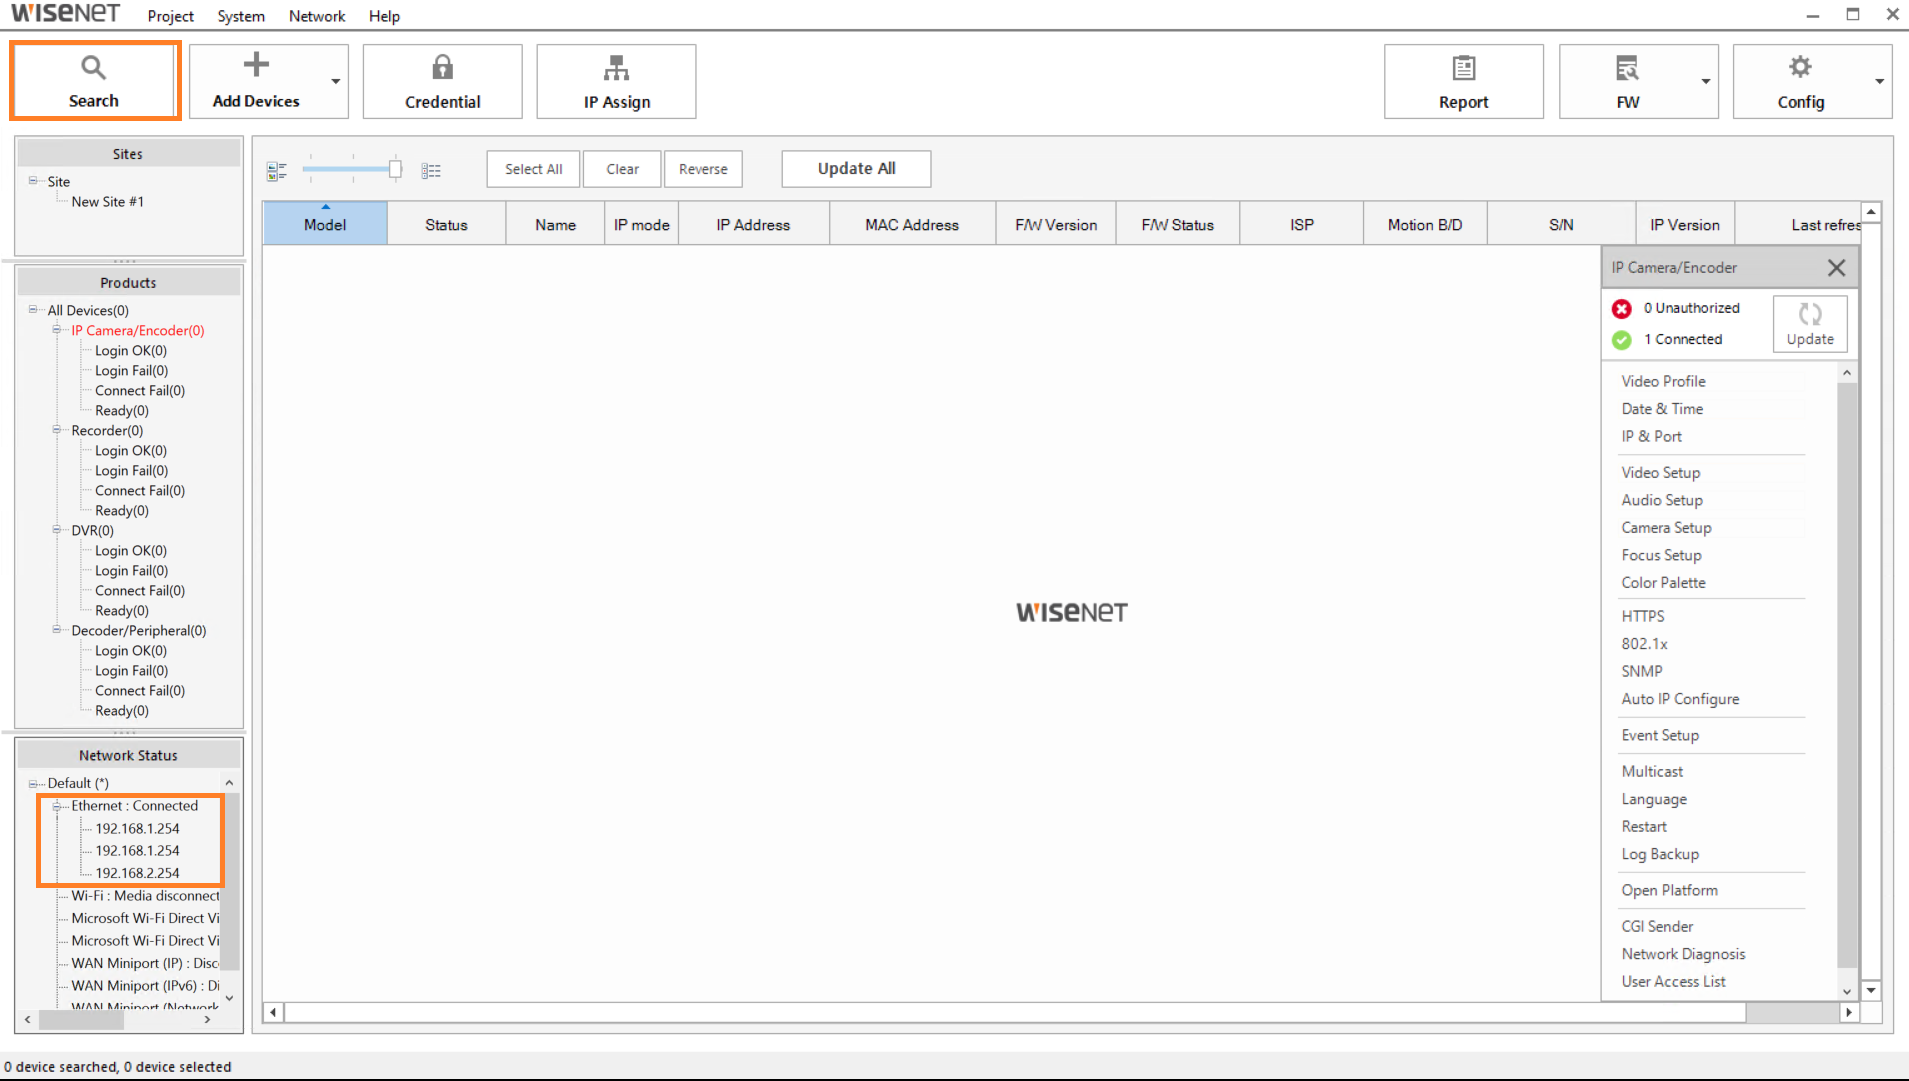Open Log Backup option
Screen dimensions: 1909x1081
pos(1660,854)
